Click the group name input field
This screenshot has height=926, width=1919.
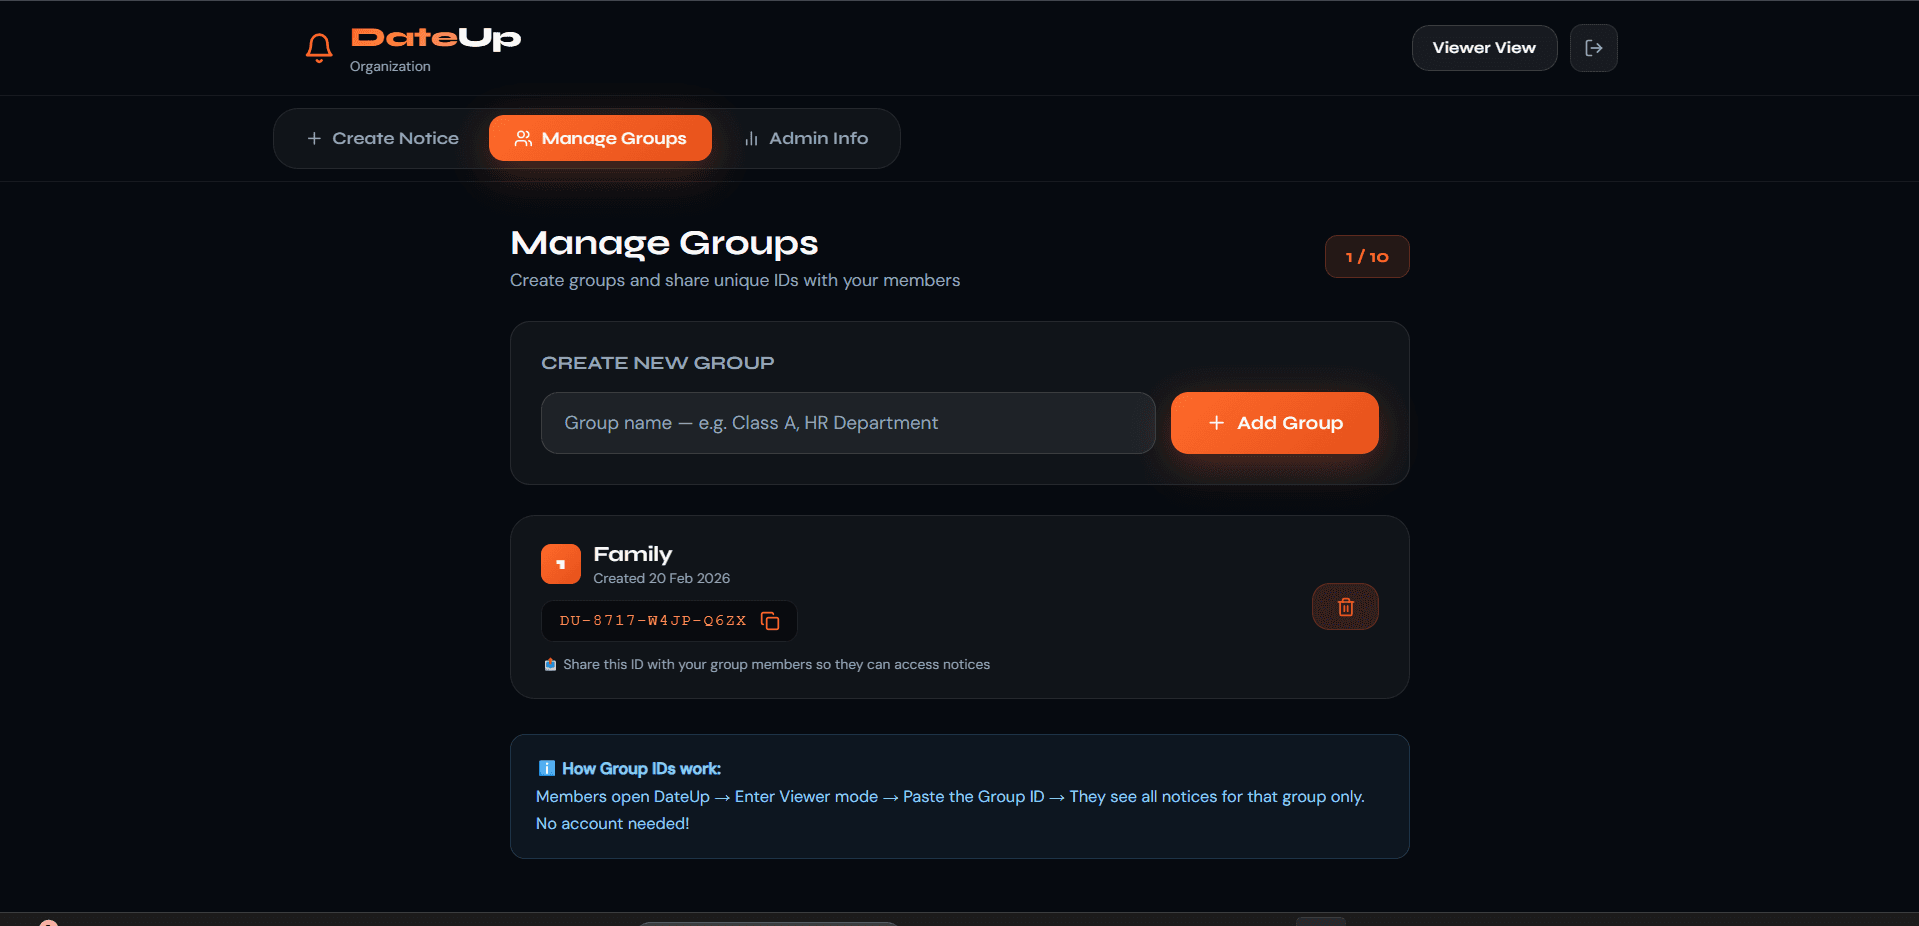(x=847, y=423)
